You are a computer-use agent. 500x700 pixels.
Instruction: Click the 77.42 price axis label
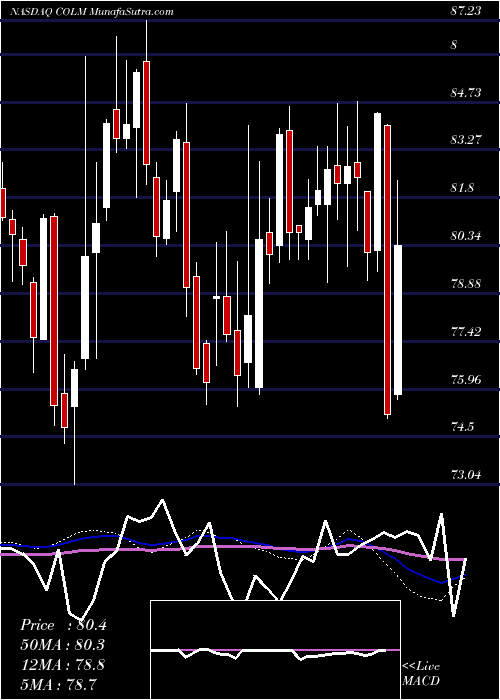coord(466,332)
